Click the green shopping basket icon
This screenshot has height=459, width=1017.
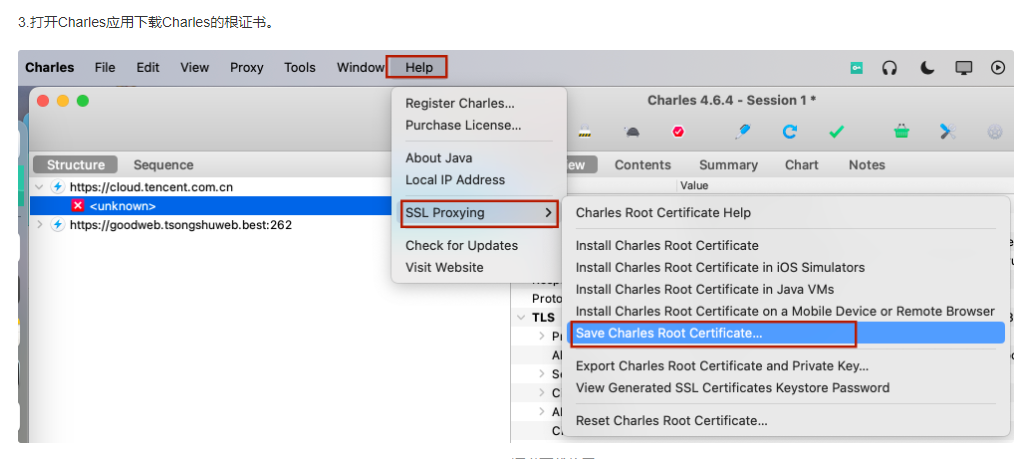point(902,132)
